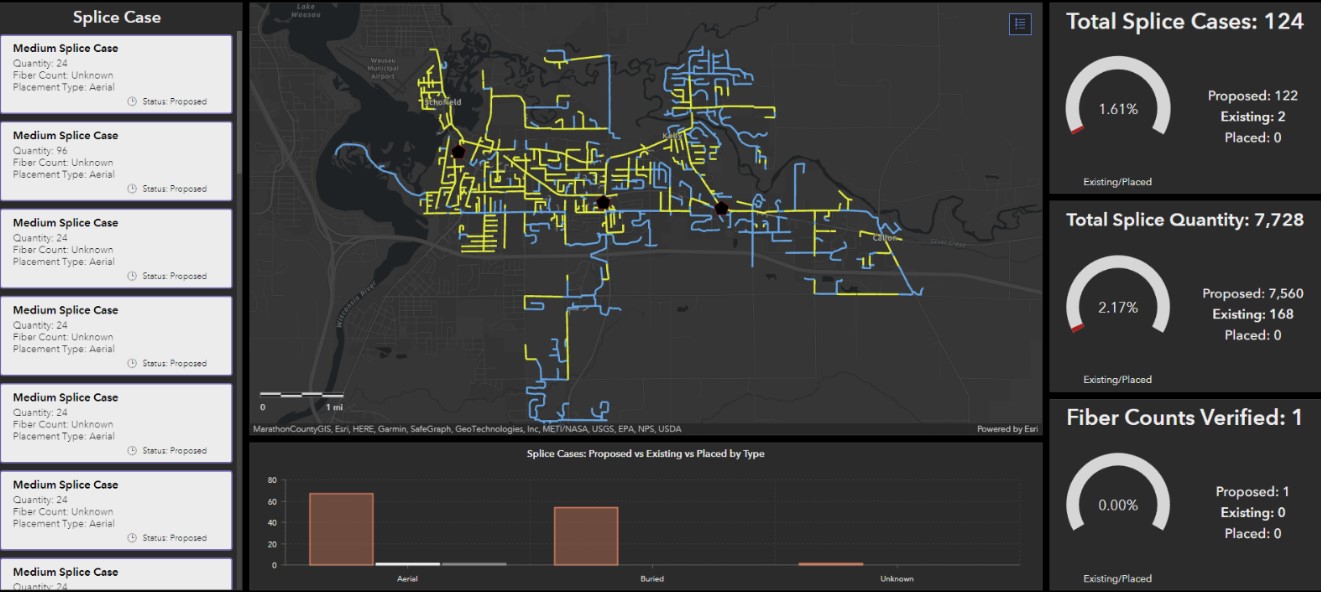This screenshot has width=1321, height=592.
Task: Click the Aerial proposed orange bar
Action: pos(342,529)
